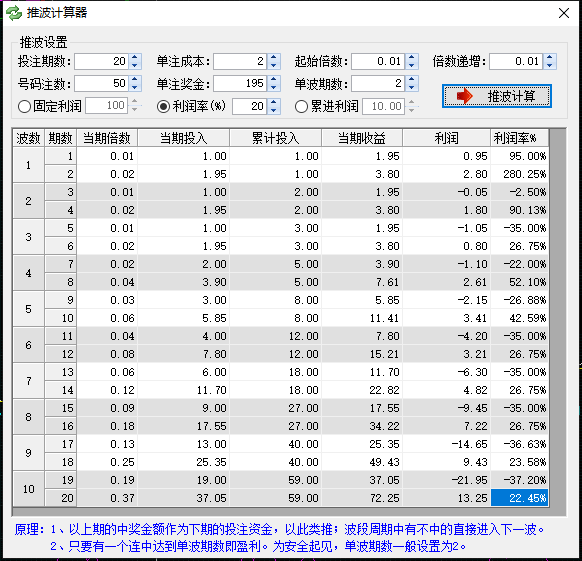582x561 pixels.
Task: Close the 推波计算器 window
Action: [564, 13]
